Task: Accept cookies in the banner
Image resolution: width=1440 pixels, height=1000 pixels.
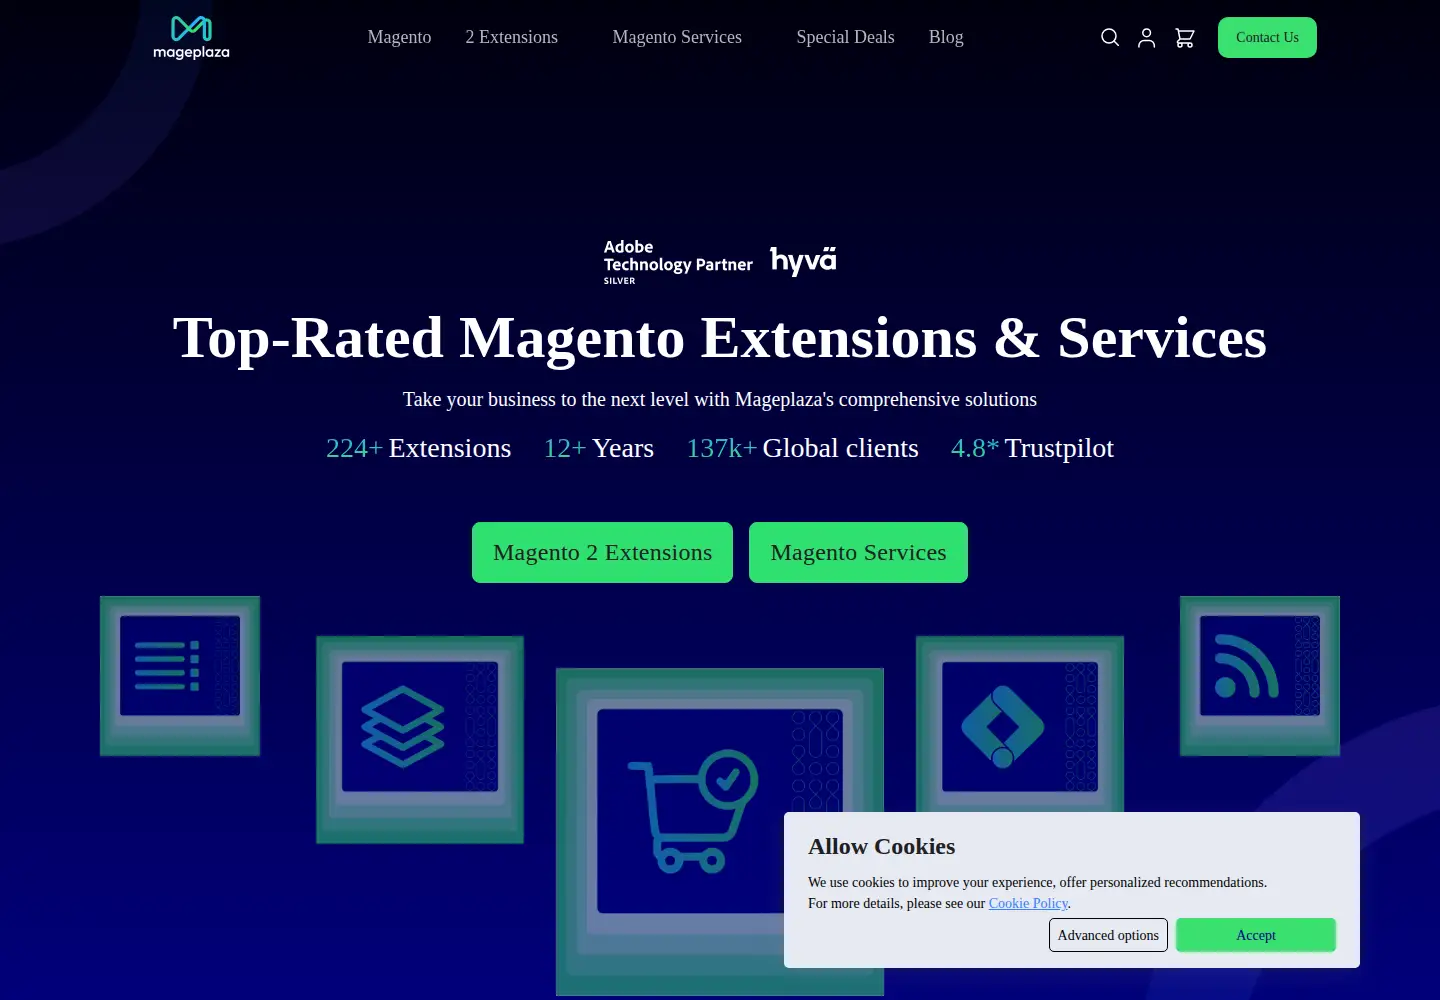Action: click(1256, 935)
